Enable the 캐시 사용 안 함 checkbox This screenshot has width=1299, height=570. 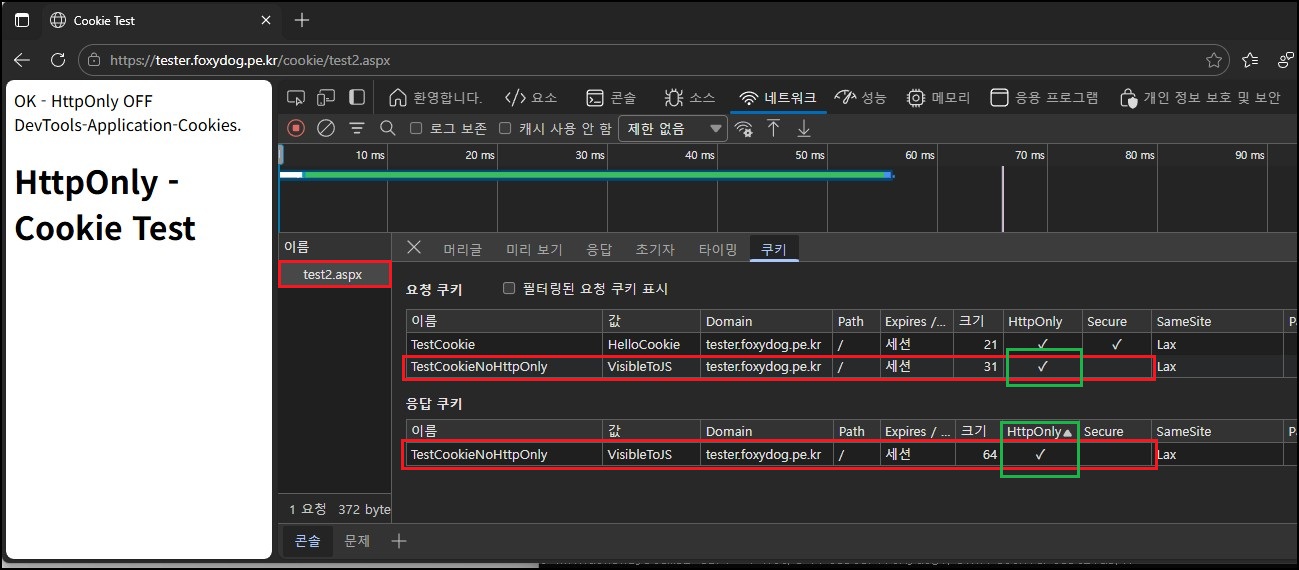click(x=505, y=128)
